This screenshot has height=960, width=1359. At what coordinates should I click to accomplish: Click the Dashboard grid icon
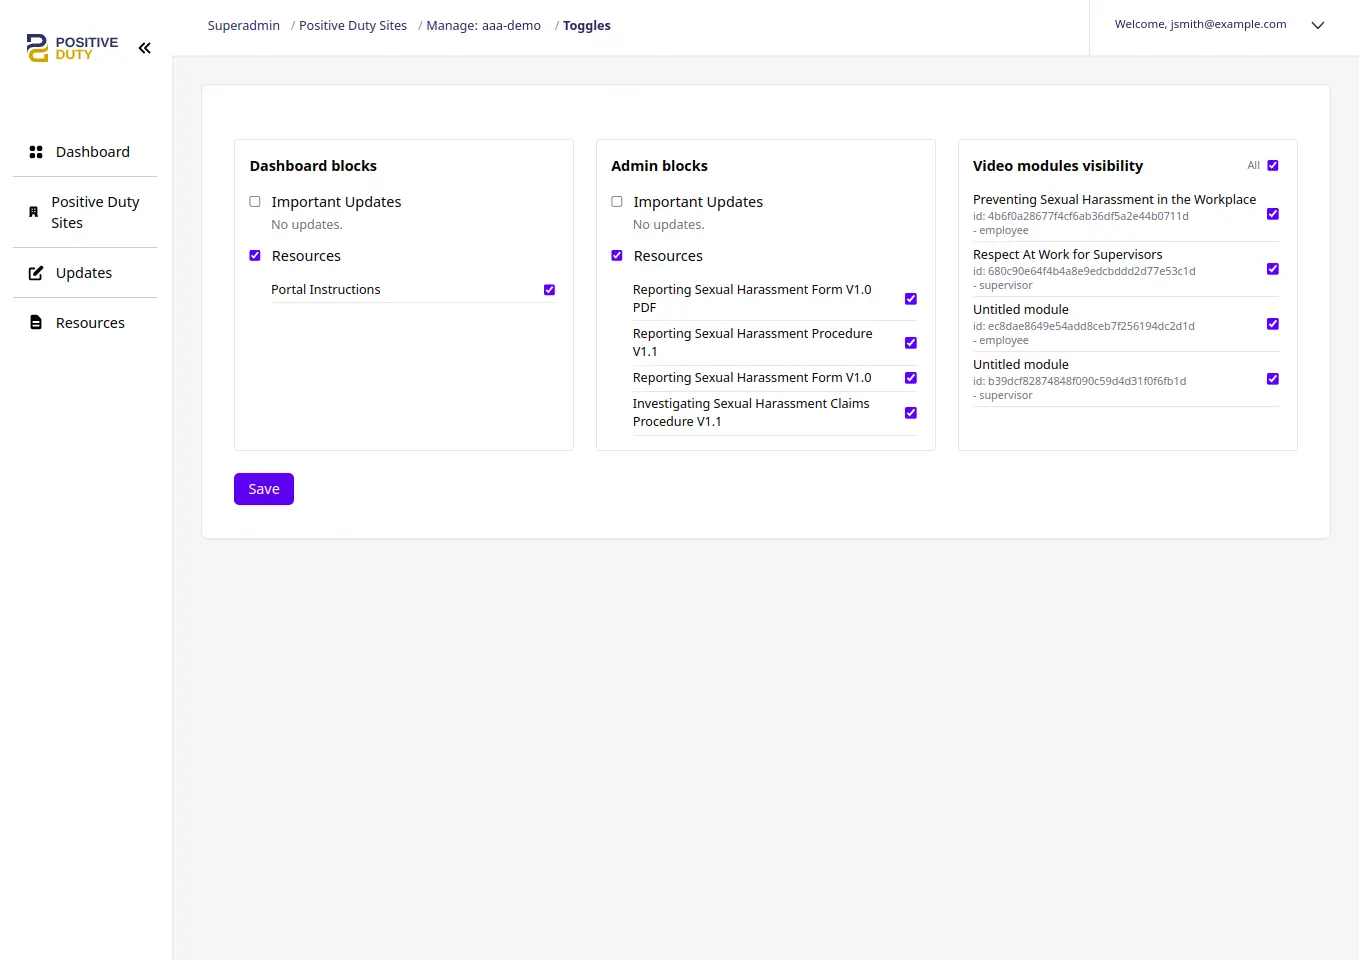click(36, 152)
